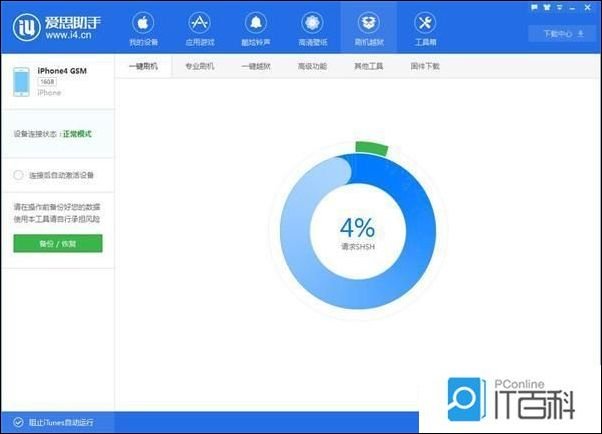Click the green 备份 / 恢复 button
Screen dimensions: 602x434
tap(58, 243)
